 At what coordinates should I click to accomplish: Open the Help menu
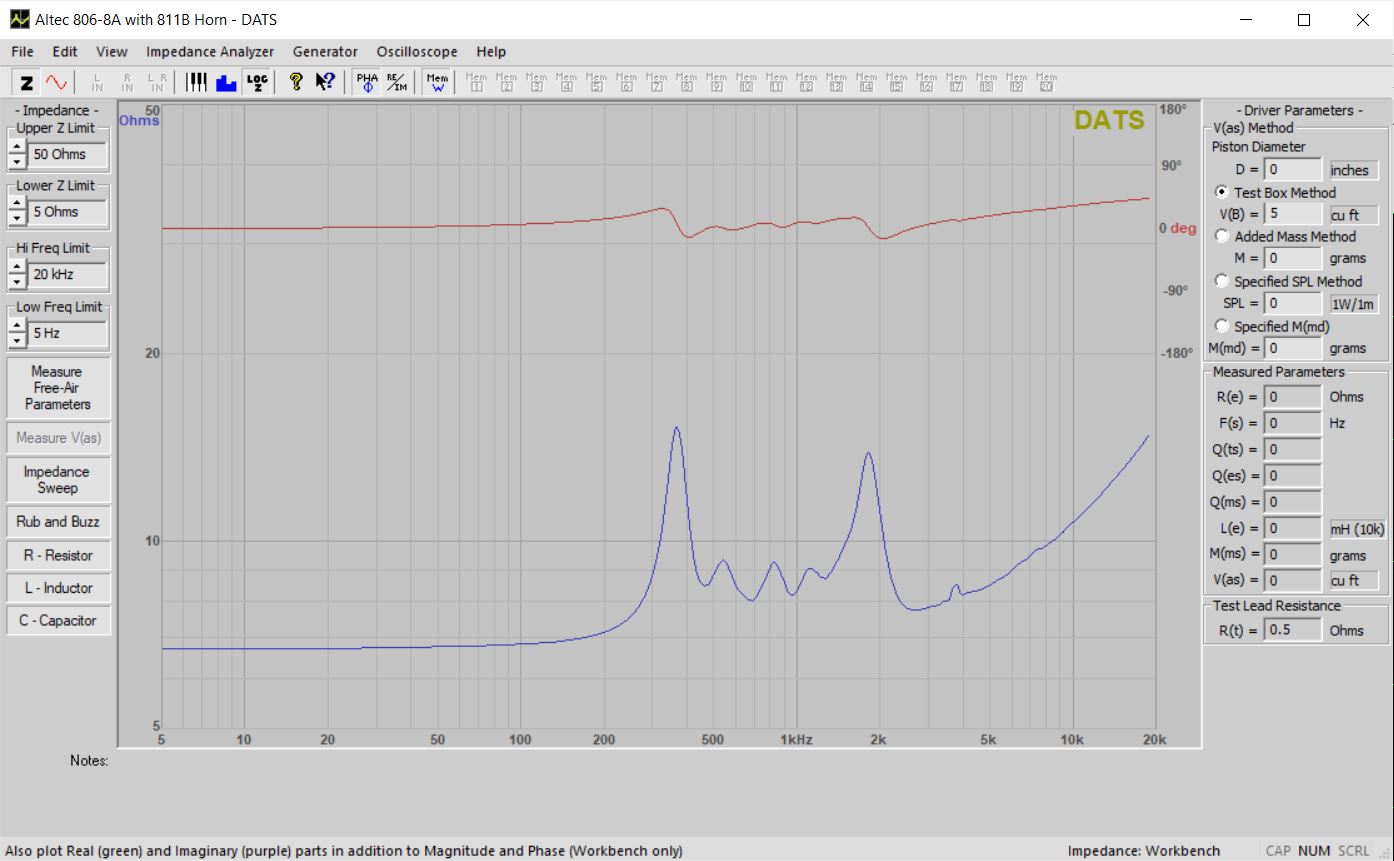pyautogui.click(x=491, y=51)
